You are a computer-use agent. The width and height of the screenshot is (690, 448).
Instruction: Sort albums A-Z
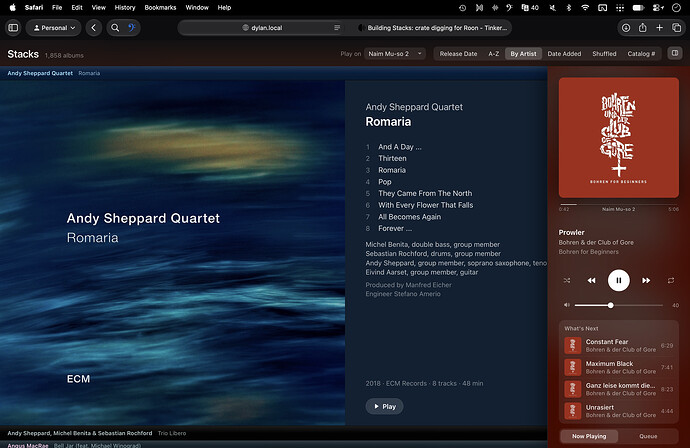494,54
